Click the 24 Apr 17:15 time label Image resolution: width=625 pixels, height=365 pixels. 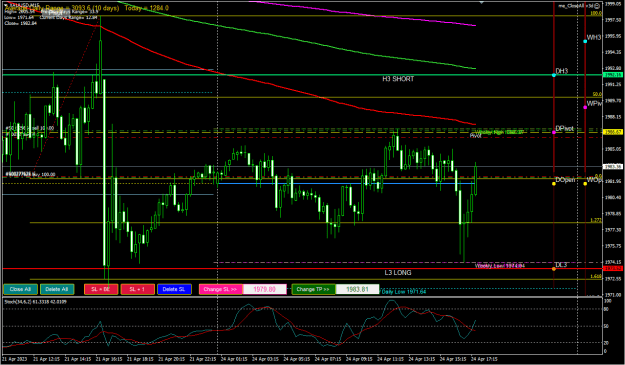[x=484, y=359]
